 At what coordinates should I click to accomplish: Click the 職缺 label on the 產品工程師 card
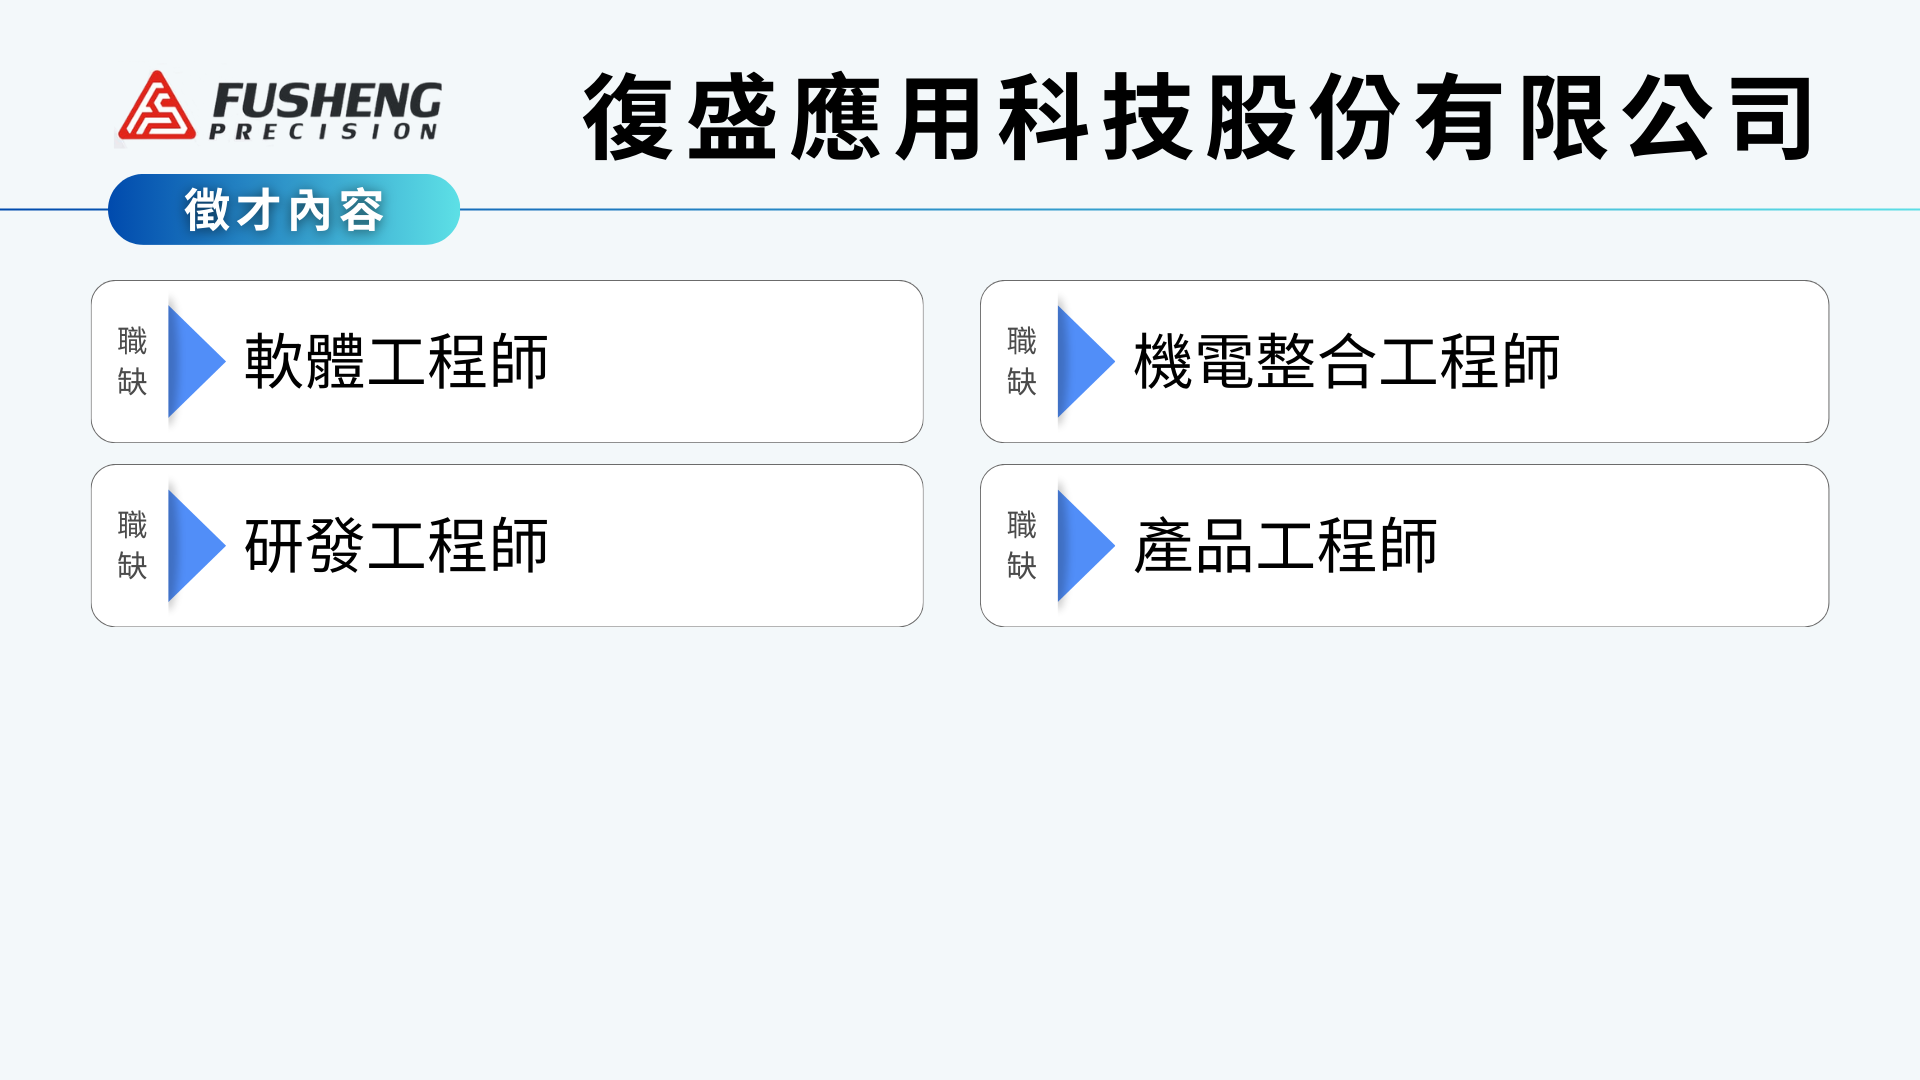coord(1021,545)
